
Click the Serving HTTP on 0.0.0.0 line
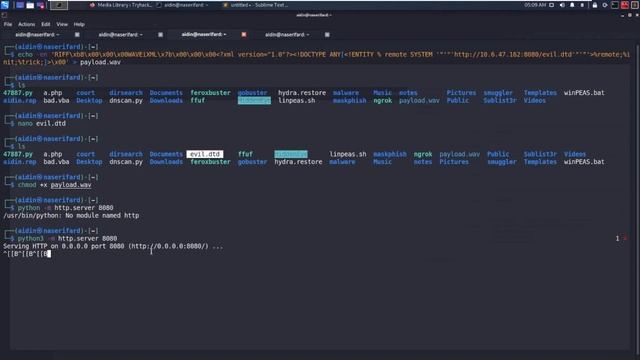pyautogui.click(x=113, y=246)
